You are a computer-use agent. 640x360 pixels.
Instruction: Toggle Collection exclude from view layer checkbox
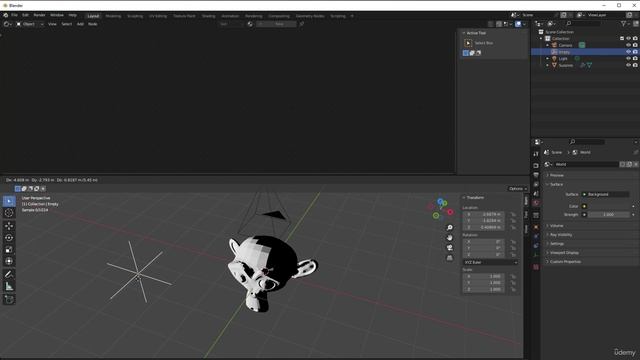pyautogui.click(x=622, y=38)
